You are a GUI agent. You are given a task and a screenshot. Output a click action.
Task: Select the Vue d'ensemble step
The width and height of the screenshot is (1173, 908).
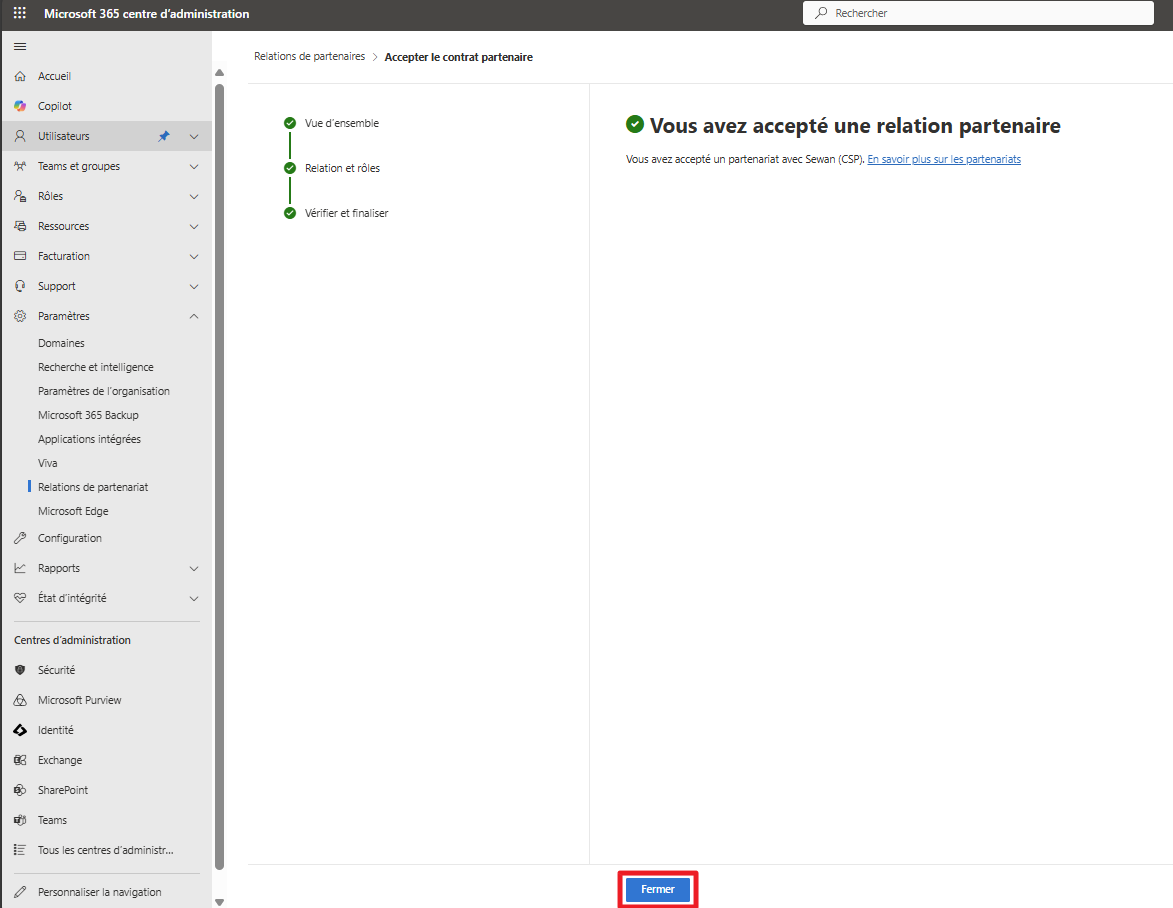point(342,123)
